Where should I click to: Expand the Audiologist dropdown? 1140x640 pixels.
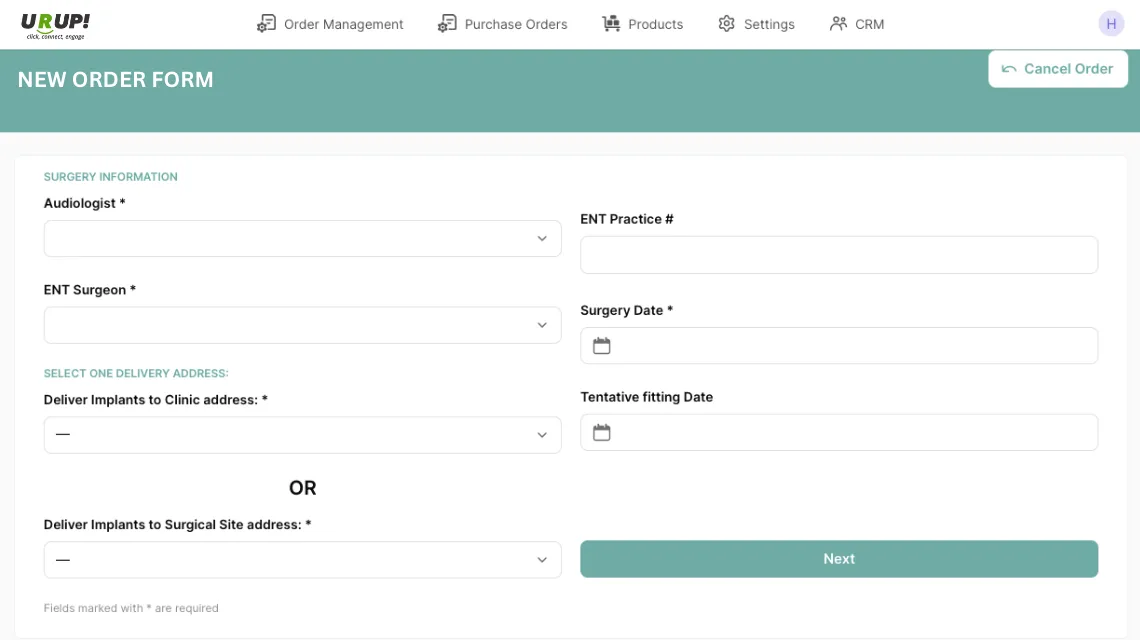tap(302, 239)
